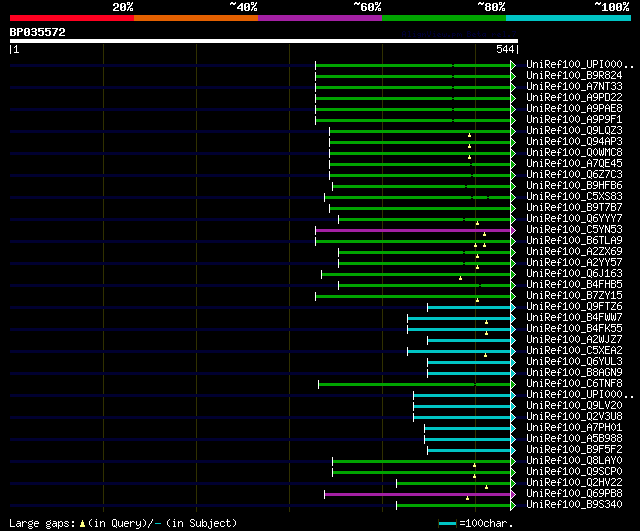
Task: Select hit label UniRef100_Q6Z7C3
Action: [574, 175]
